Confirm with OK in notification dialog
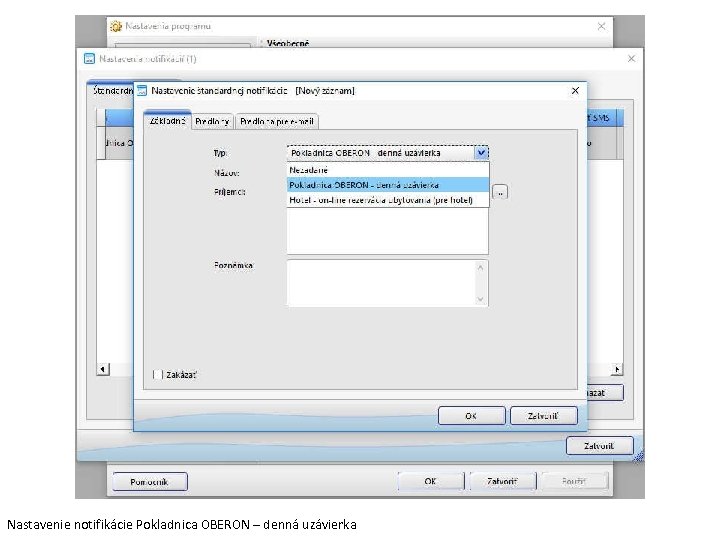Viewport: 720px width, 540px height. click(x=471, y=416)
